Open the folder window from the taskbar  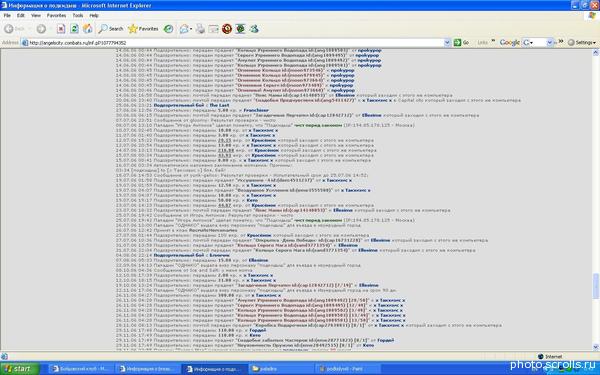(280, 369)
